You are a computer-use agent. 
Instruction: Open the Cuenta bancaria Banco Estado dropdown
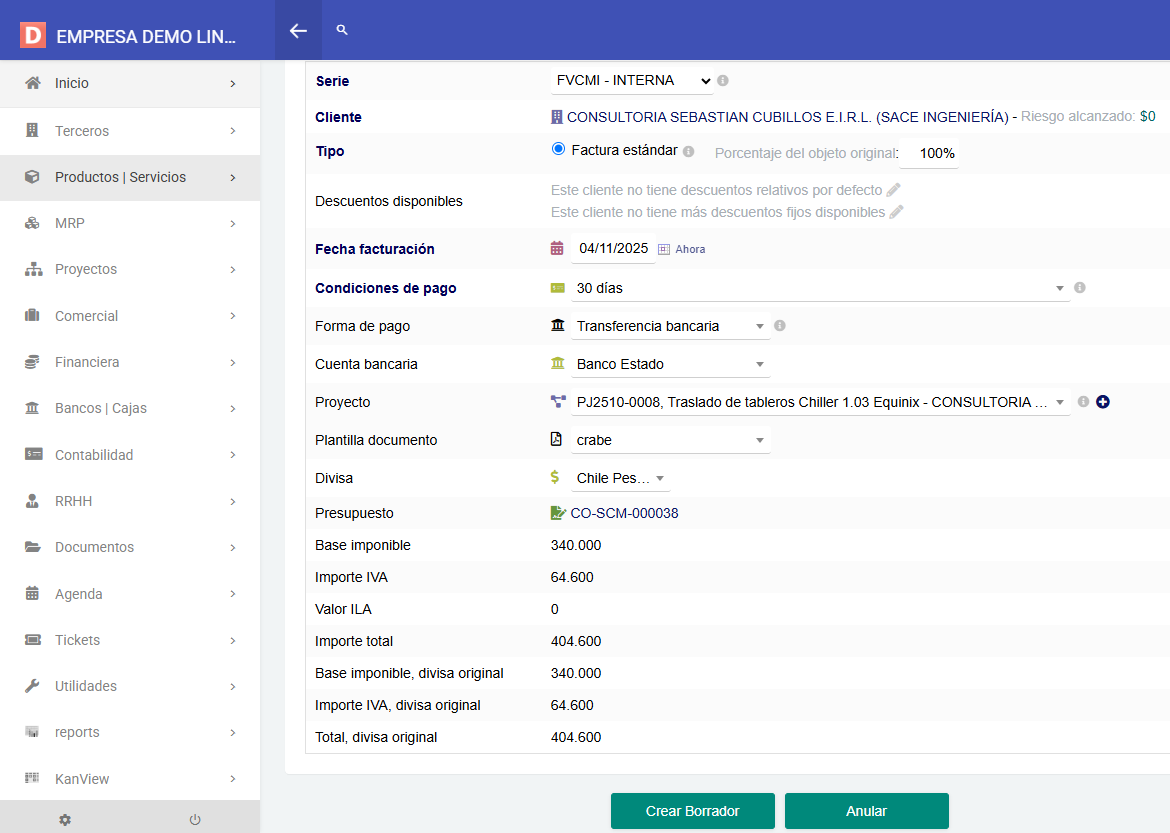(670, 364)
